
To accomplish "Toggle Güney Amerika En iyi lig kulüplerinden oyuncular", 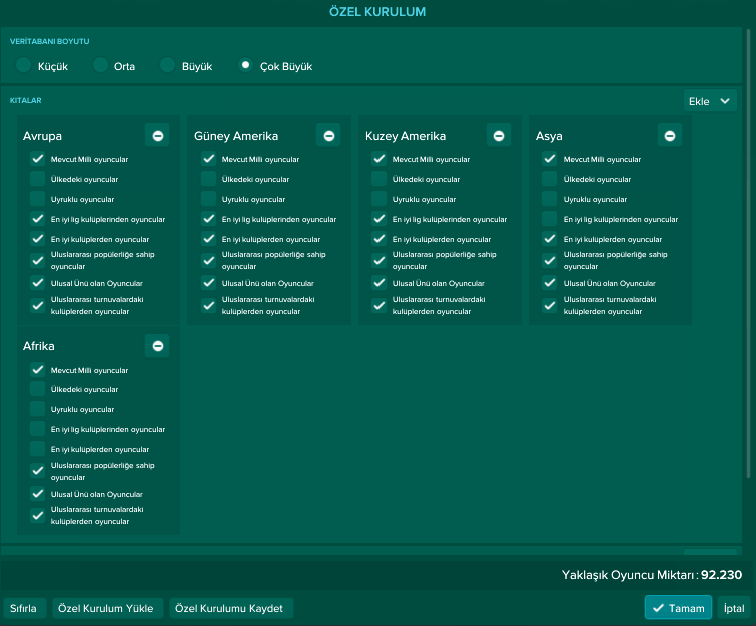I will [209, 219].
